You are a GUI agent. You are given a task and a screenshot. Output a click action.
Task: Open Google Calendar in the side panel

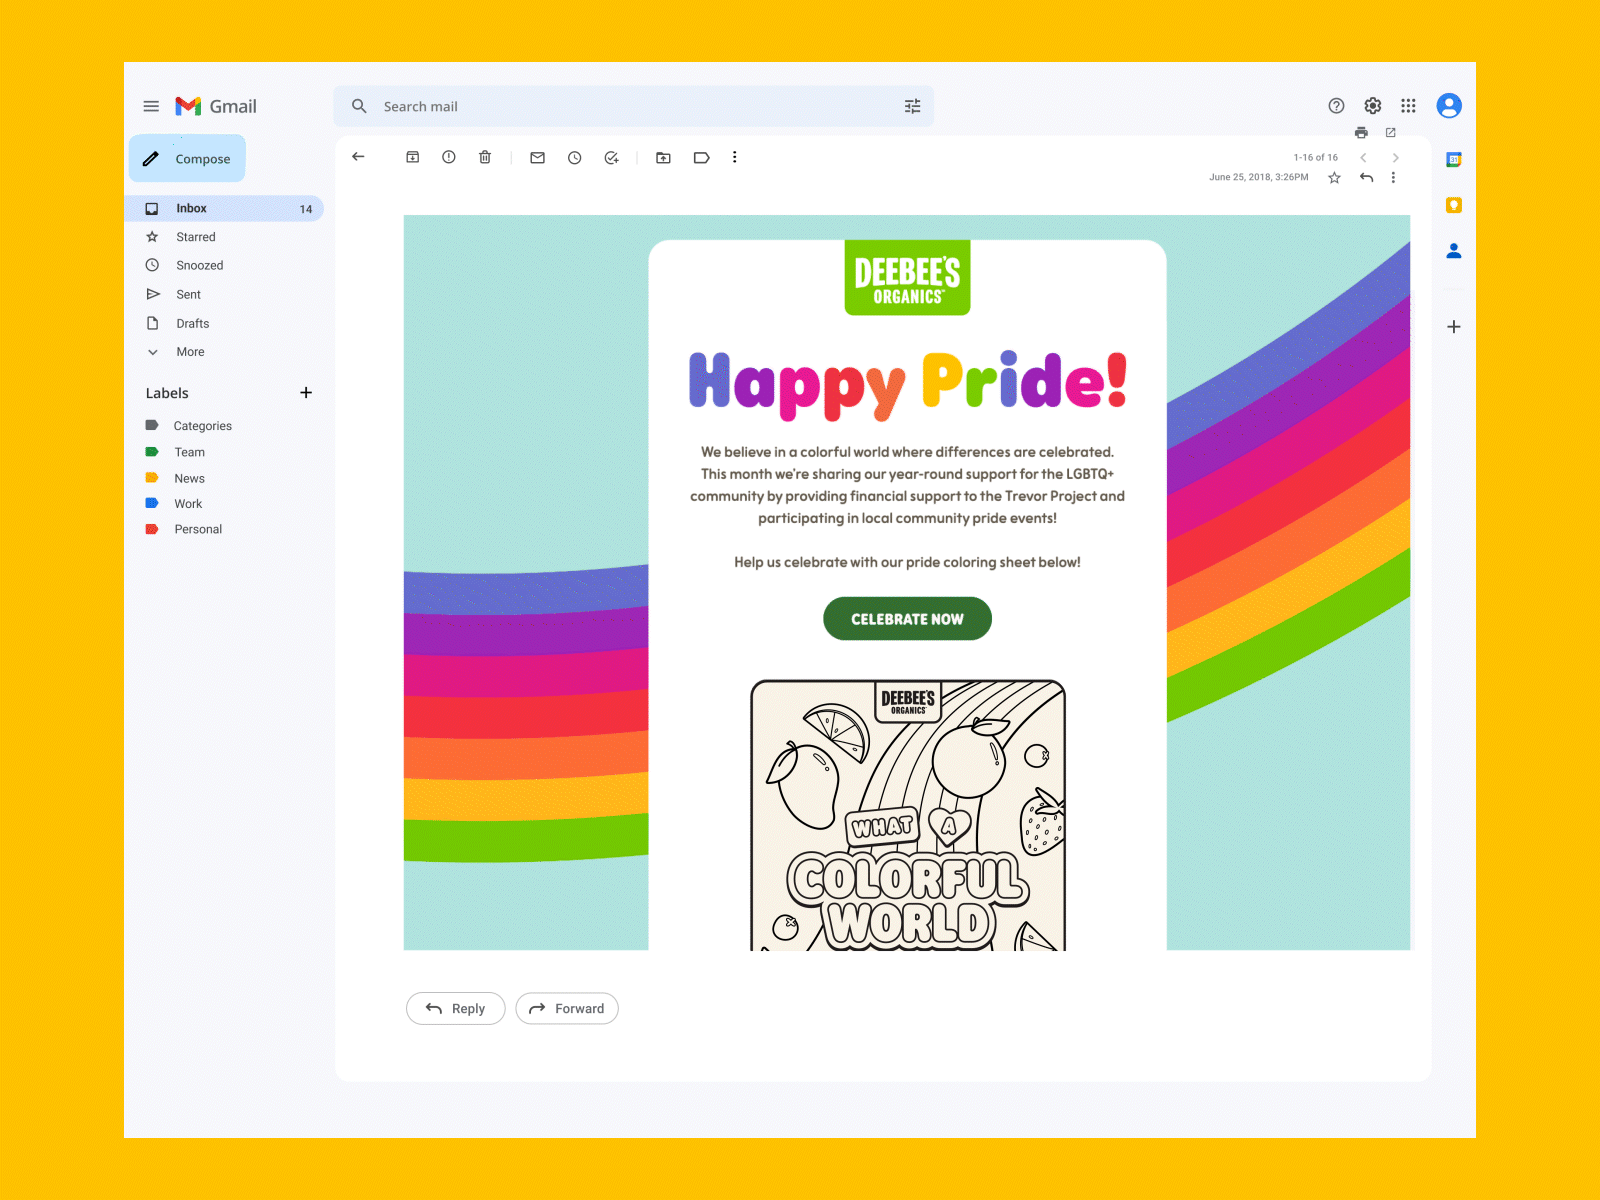(1453, 158)
